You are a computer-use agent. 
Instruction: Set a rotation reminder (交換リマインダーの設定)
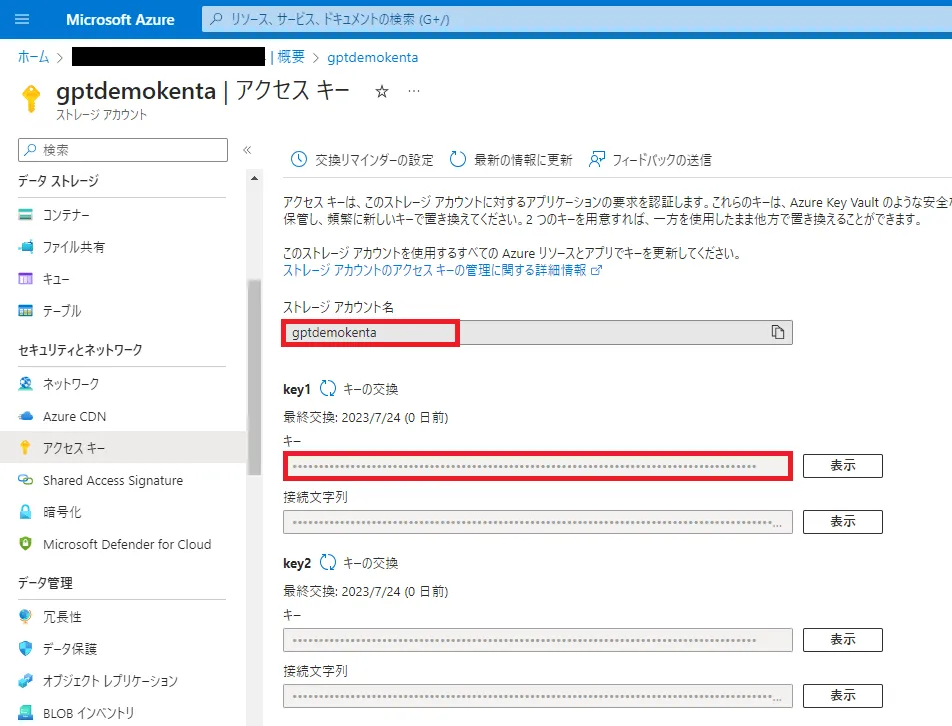click(362, 160)
